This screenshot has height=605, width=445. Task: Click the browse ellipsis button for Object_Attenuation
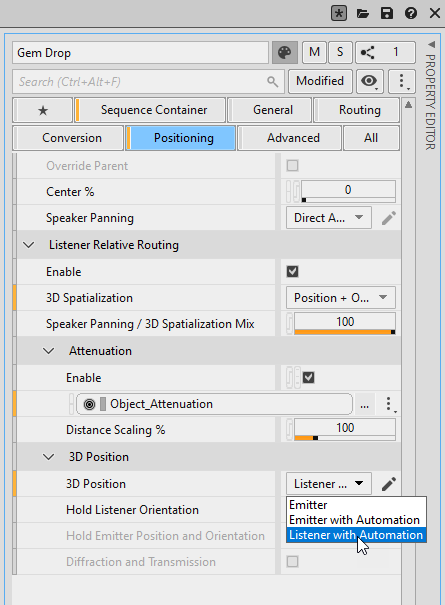point(364,404)
